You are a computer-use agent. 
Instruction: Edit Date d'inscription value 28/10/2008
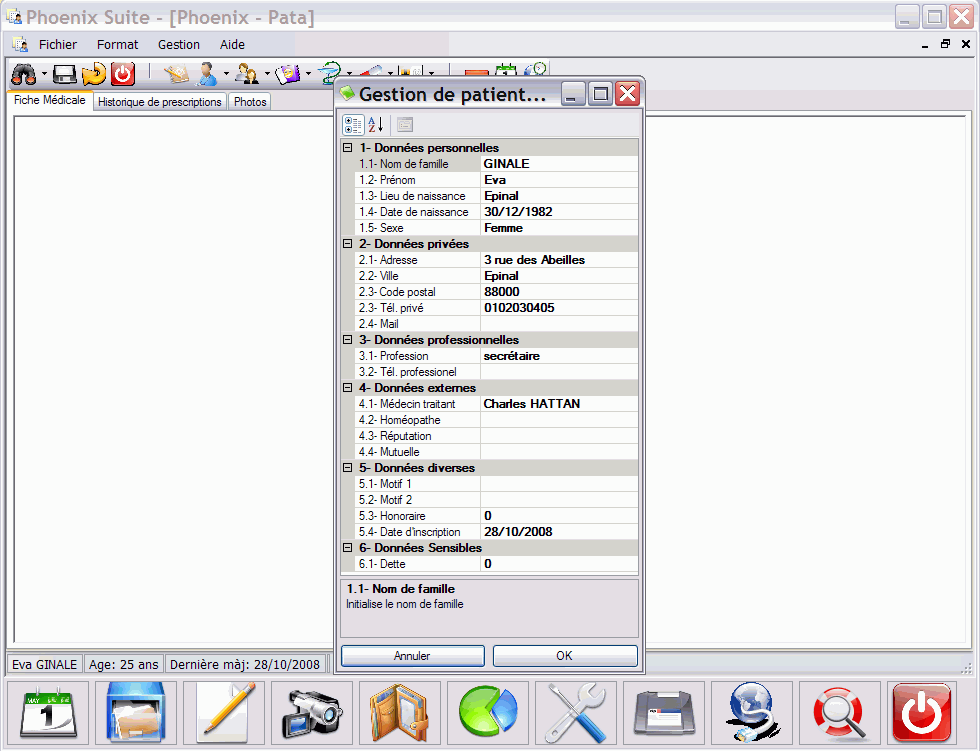(559, 532)
